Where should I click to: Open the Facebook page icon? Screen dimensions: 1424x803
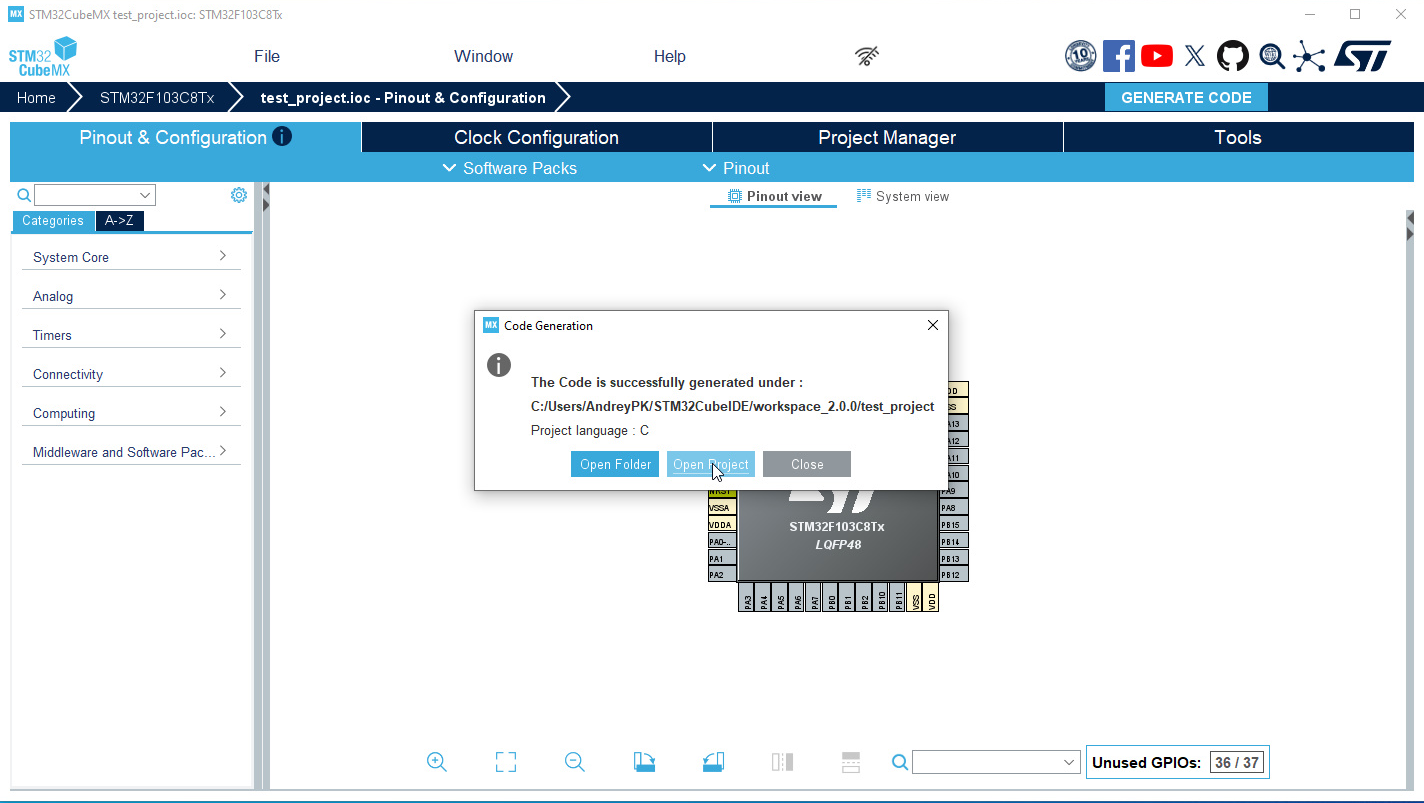pyautogui.click(x=1119, y=56)
